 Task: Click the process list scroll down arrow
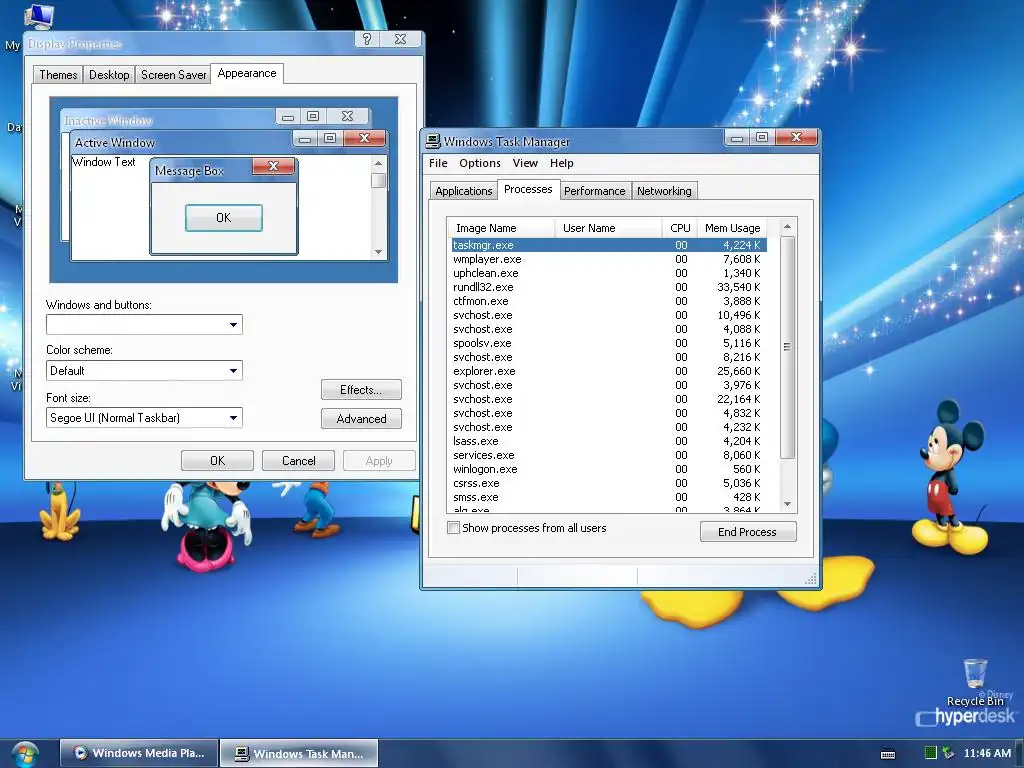(x=788, y=504)
